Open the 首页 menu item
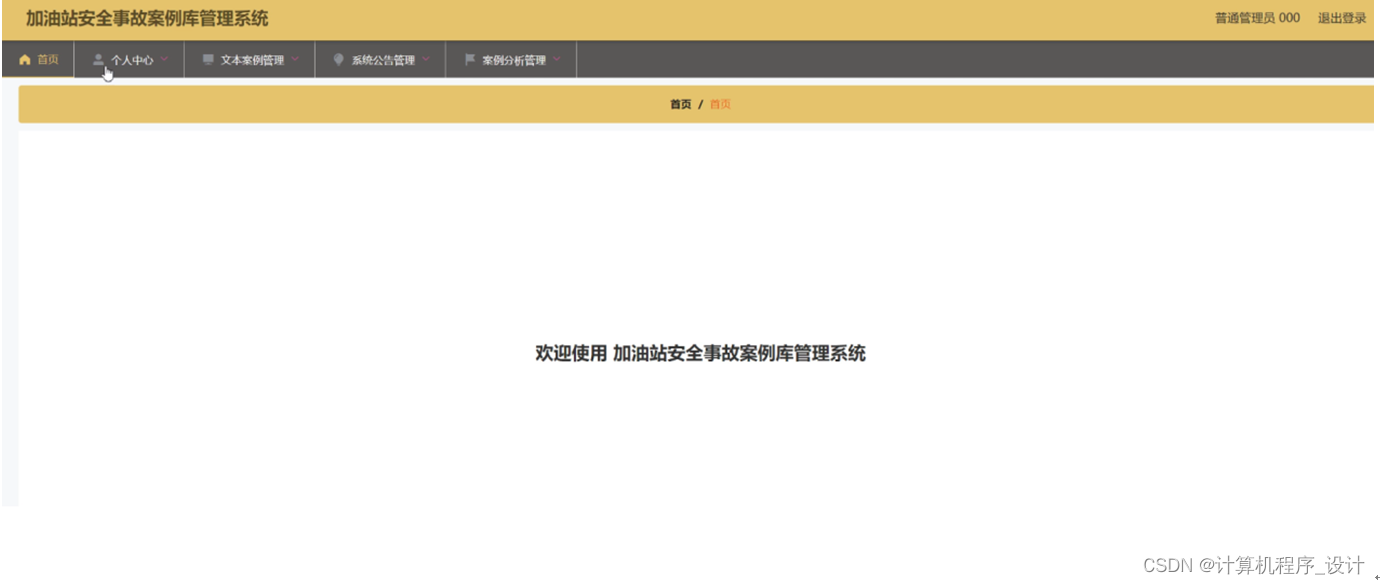This screenshot has height=584, width=1380. tap(38, 60)
